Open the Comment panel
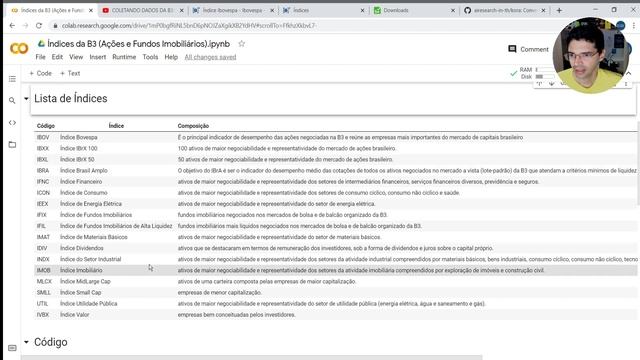640x360 pixels. click(528, 49)
